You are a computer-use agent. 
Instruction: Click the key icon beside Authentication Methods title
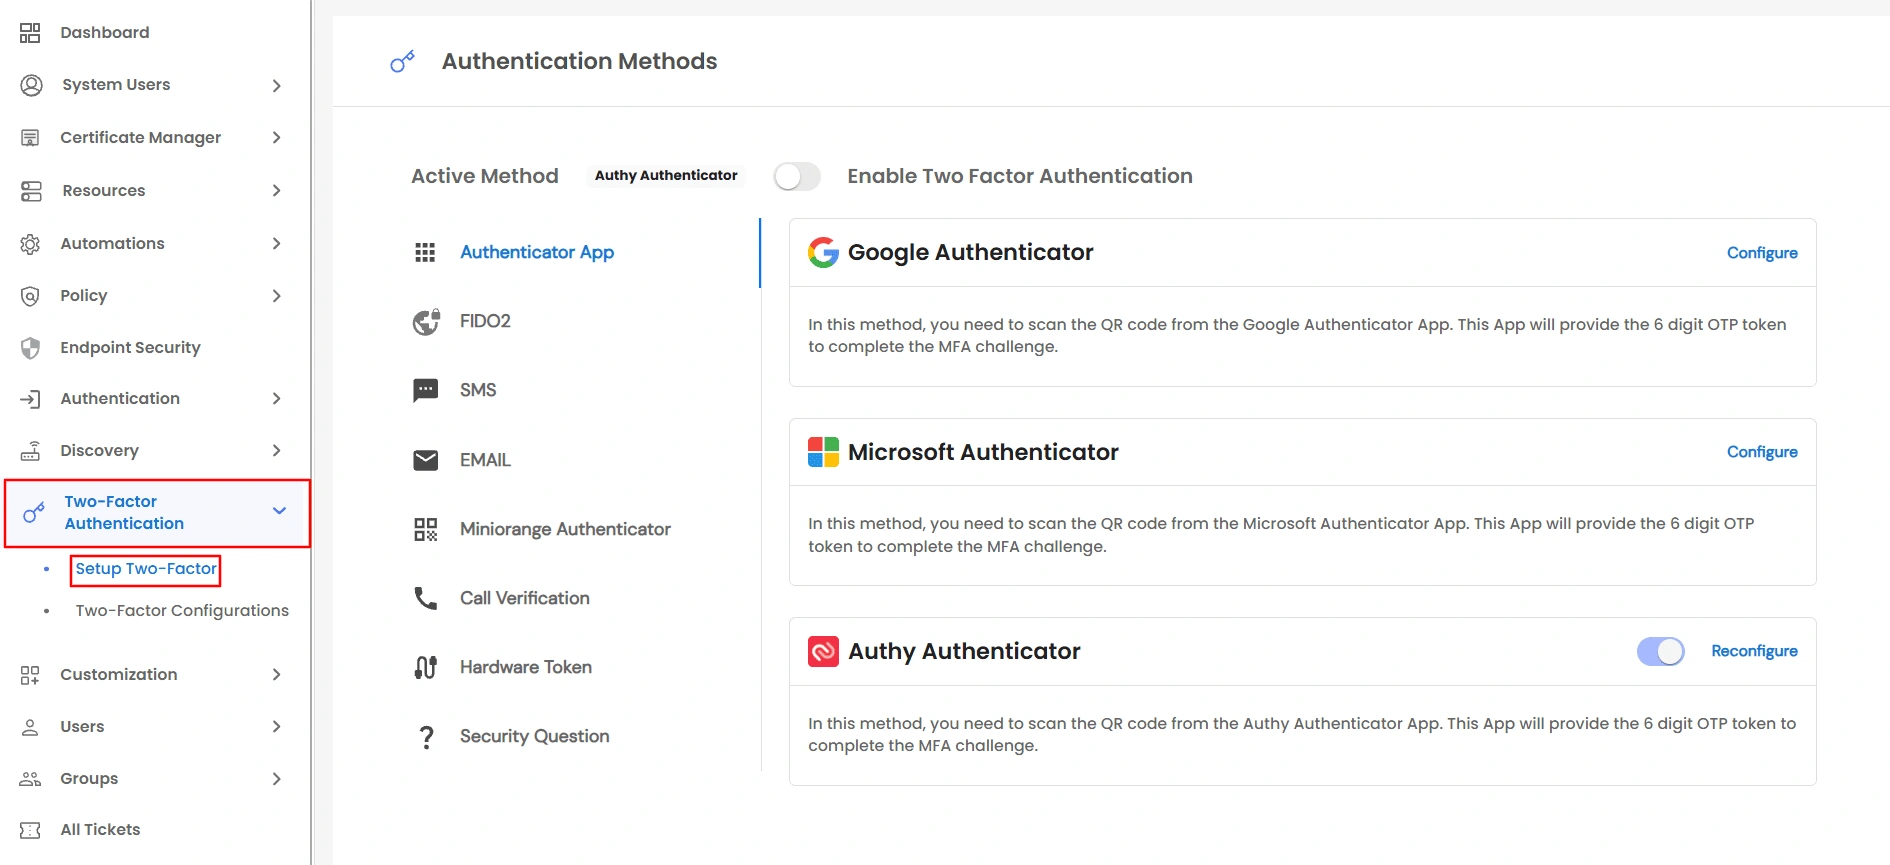tap(402, 62)
